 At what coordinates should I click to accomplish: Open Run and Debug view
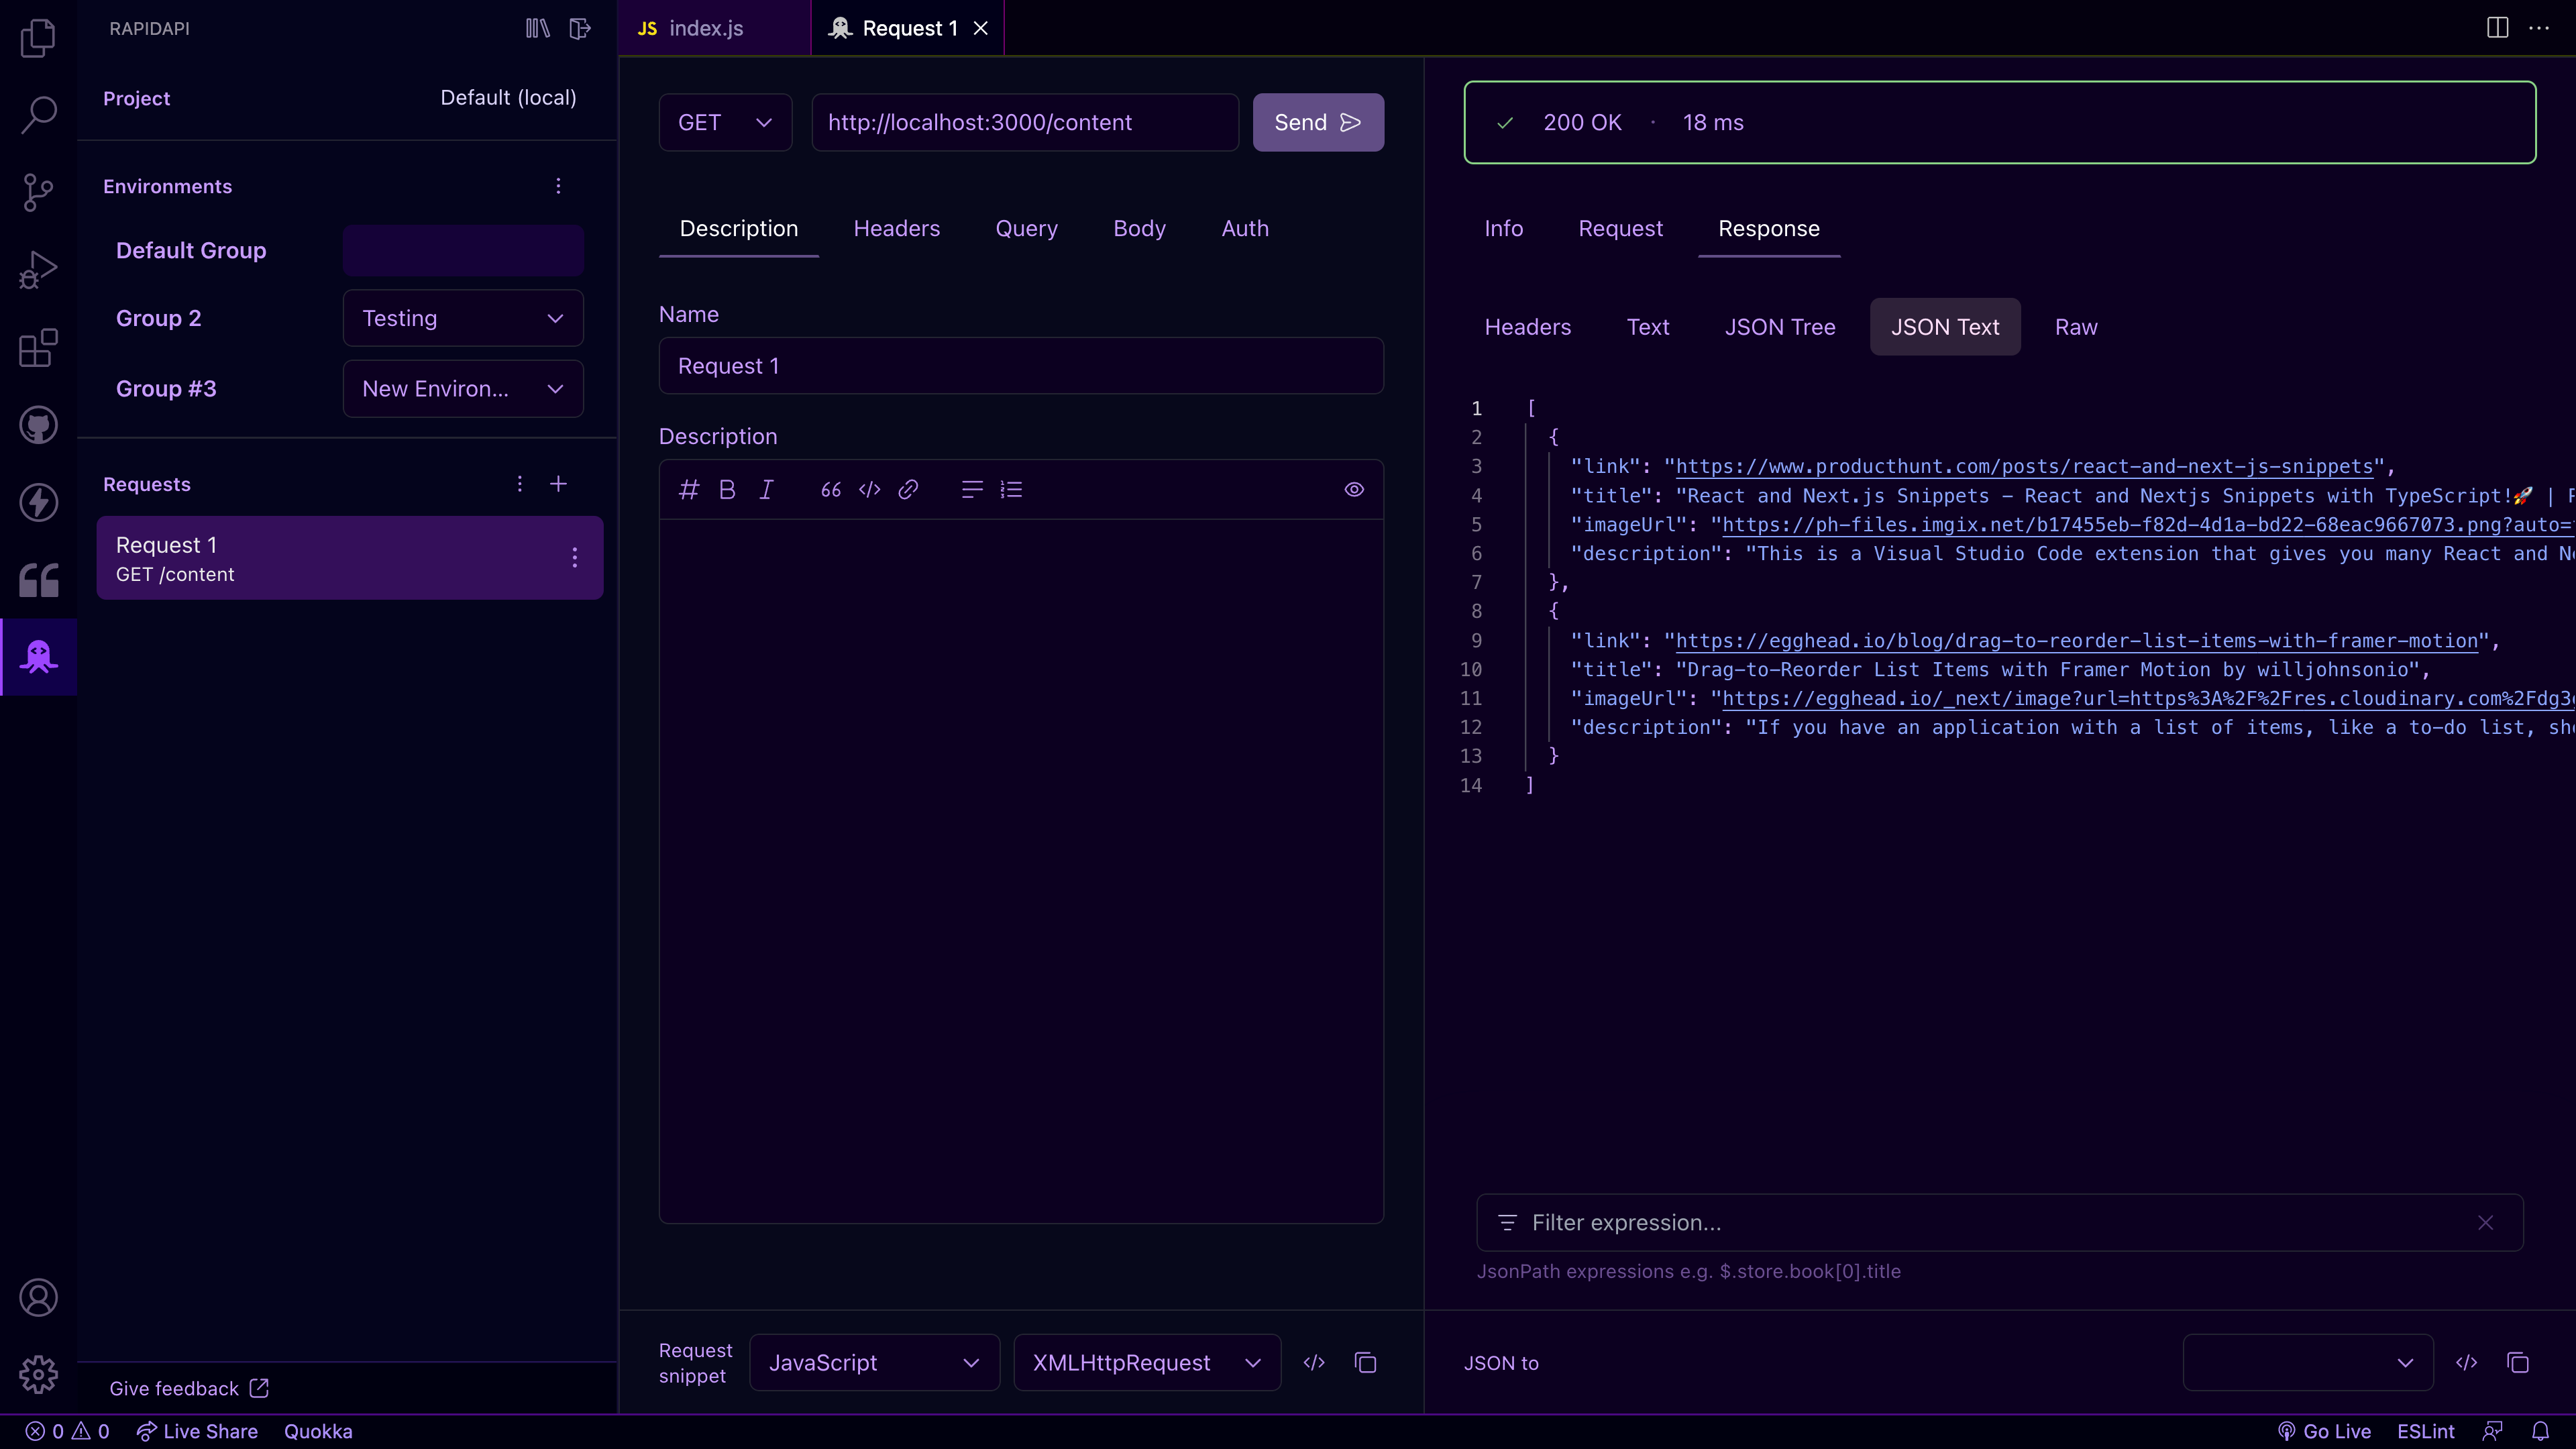coord(38,270)
